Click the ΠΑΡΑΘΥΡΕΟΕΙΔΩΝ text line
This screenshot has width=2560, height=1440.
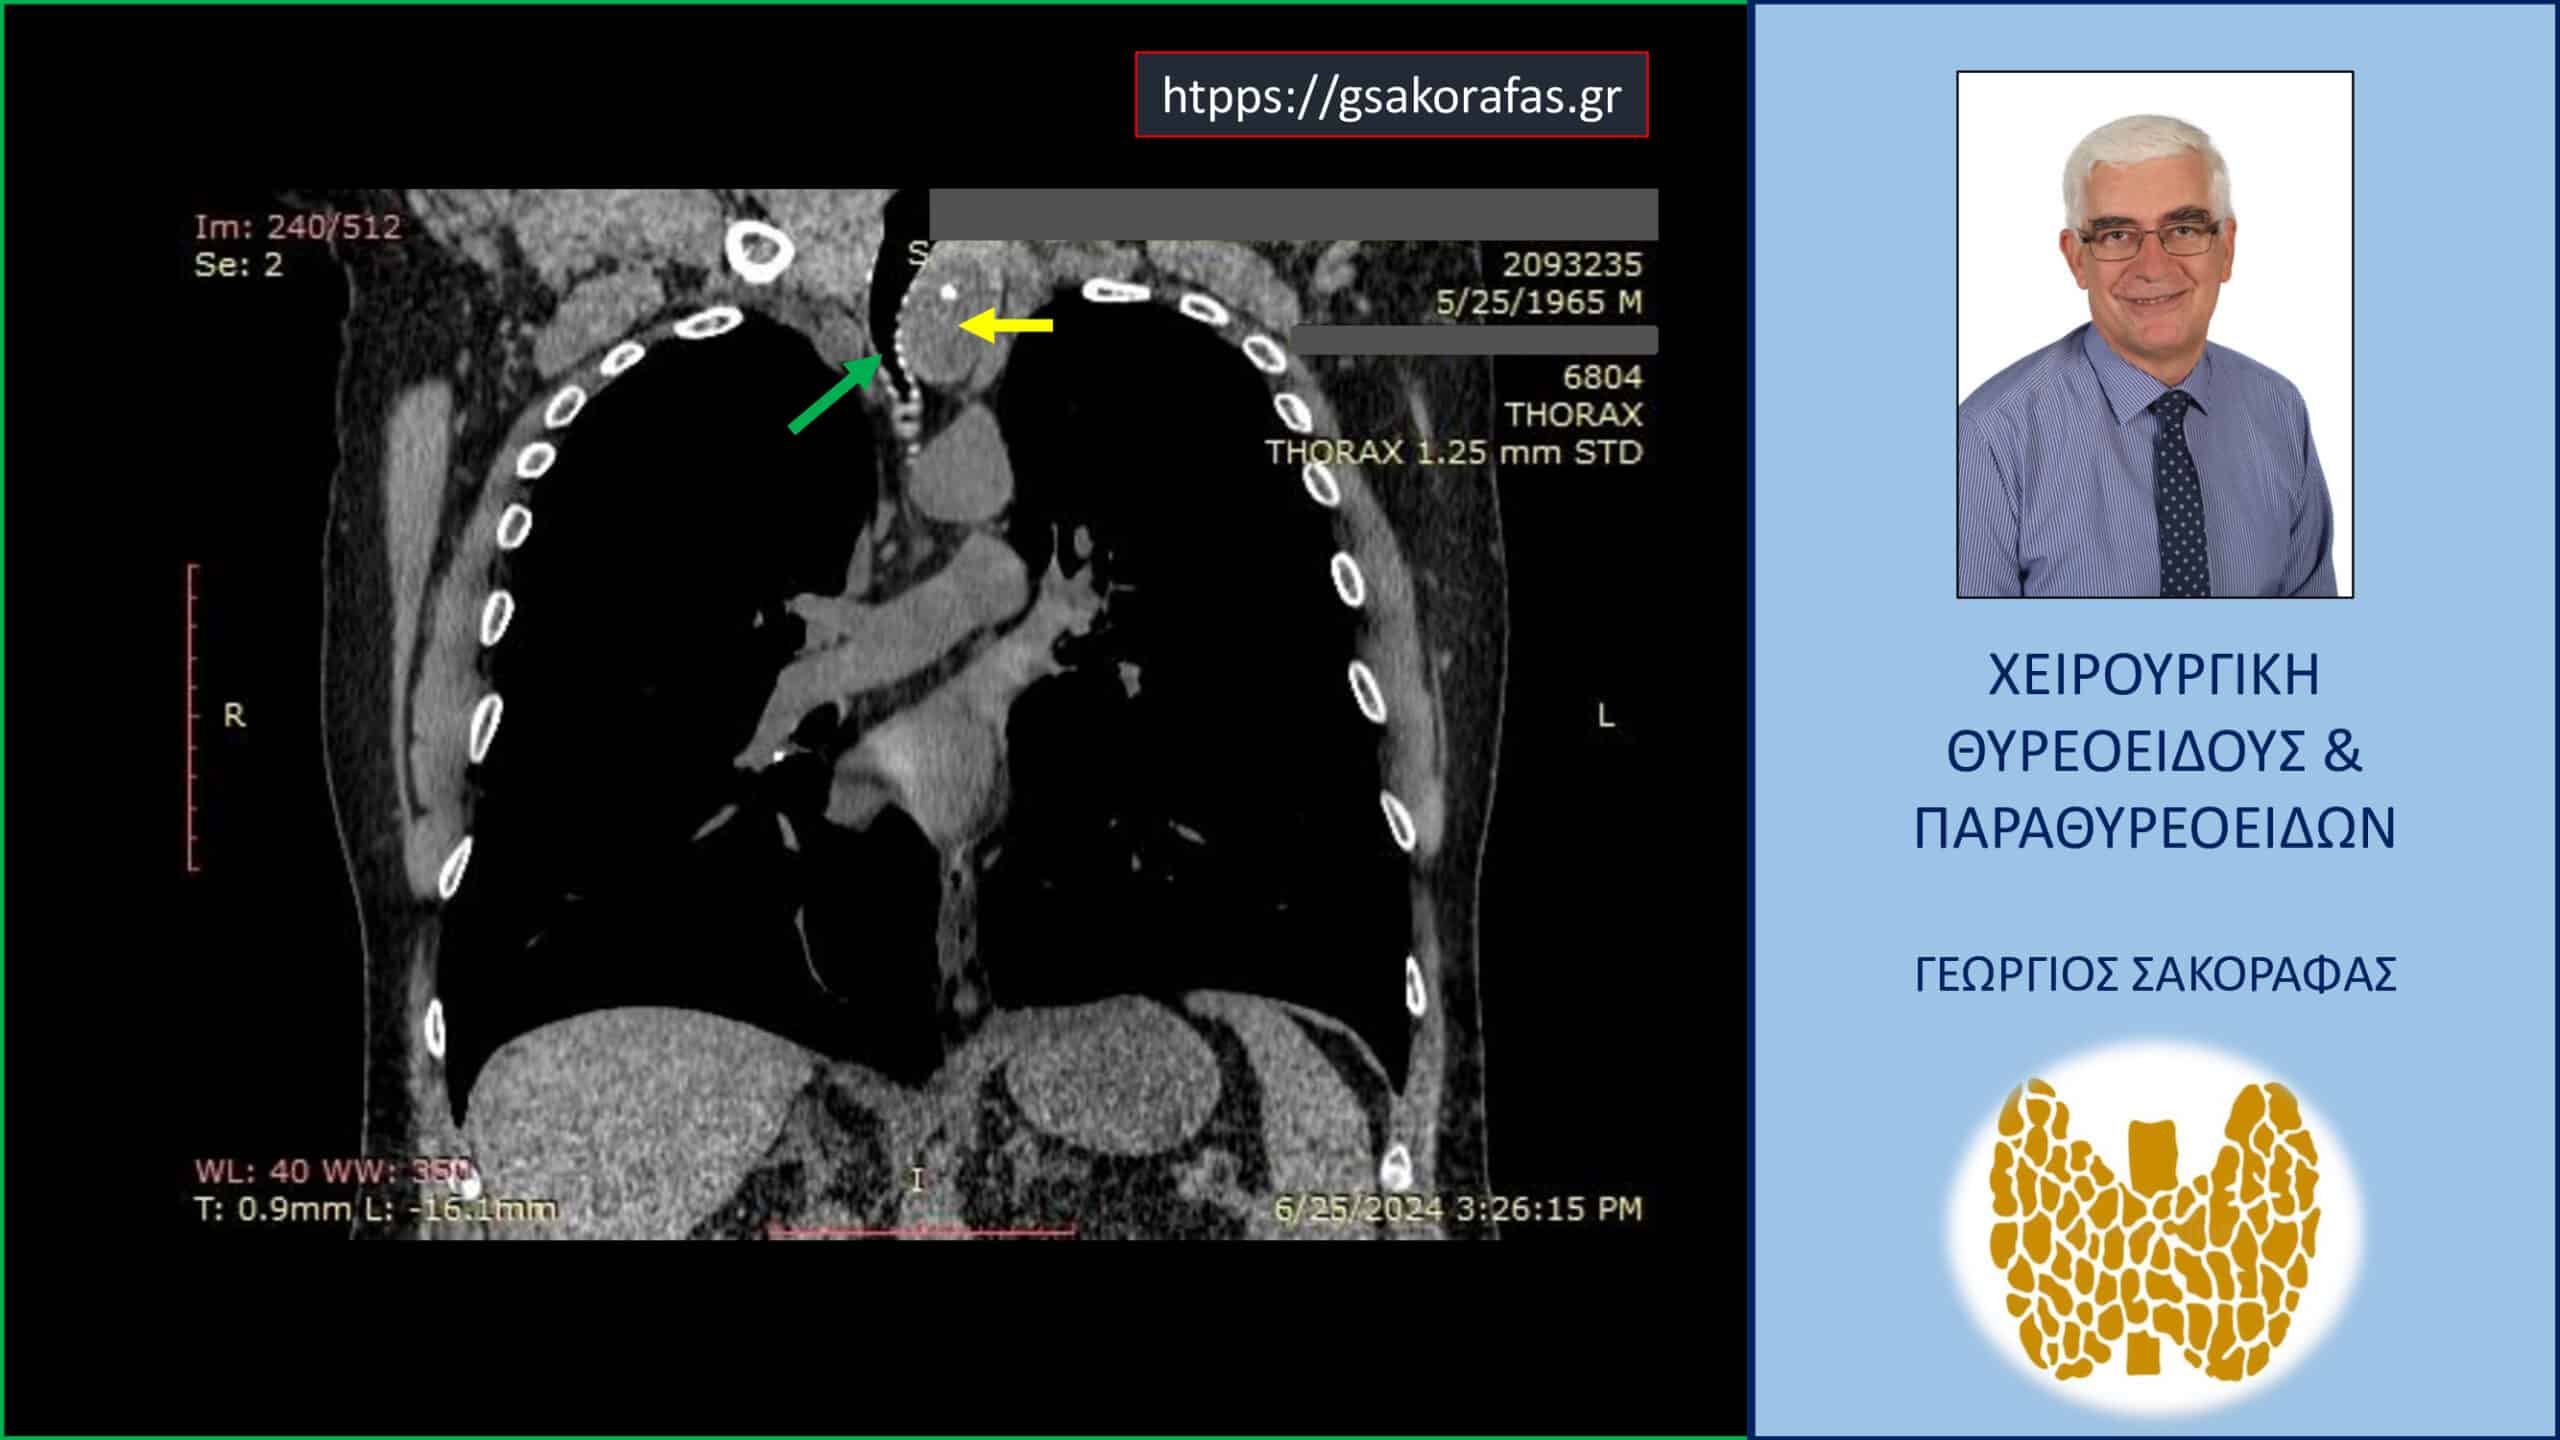click(2154, 828)
